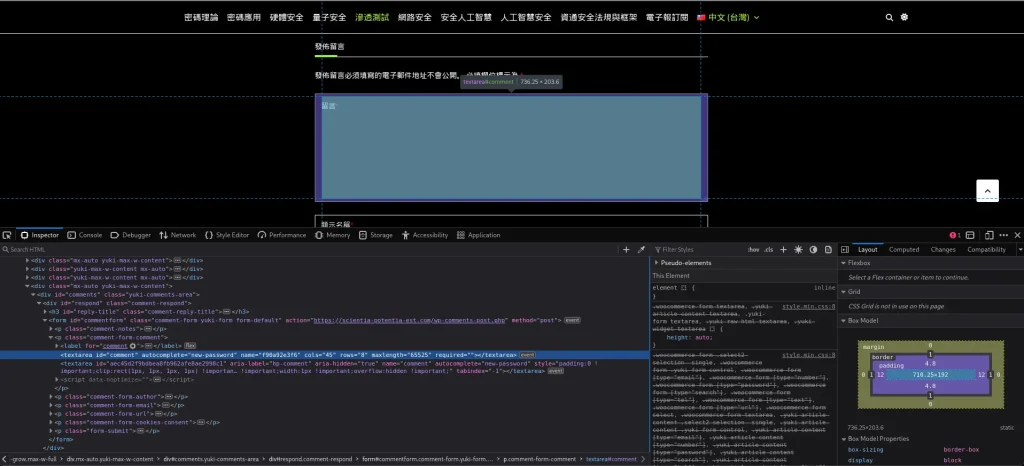Viewport: 1024px width, 466px height.
Task: Open the Computed sidebar tab
Action: (x=903, y=249)
